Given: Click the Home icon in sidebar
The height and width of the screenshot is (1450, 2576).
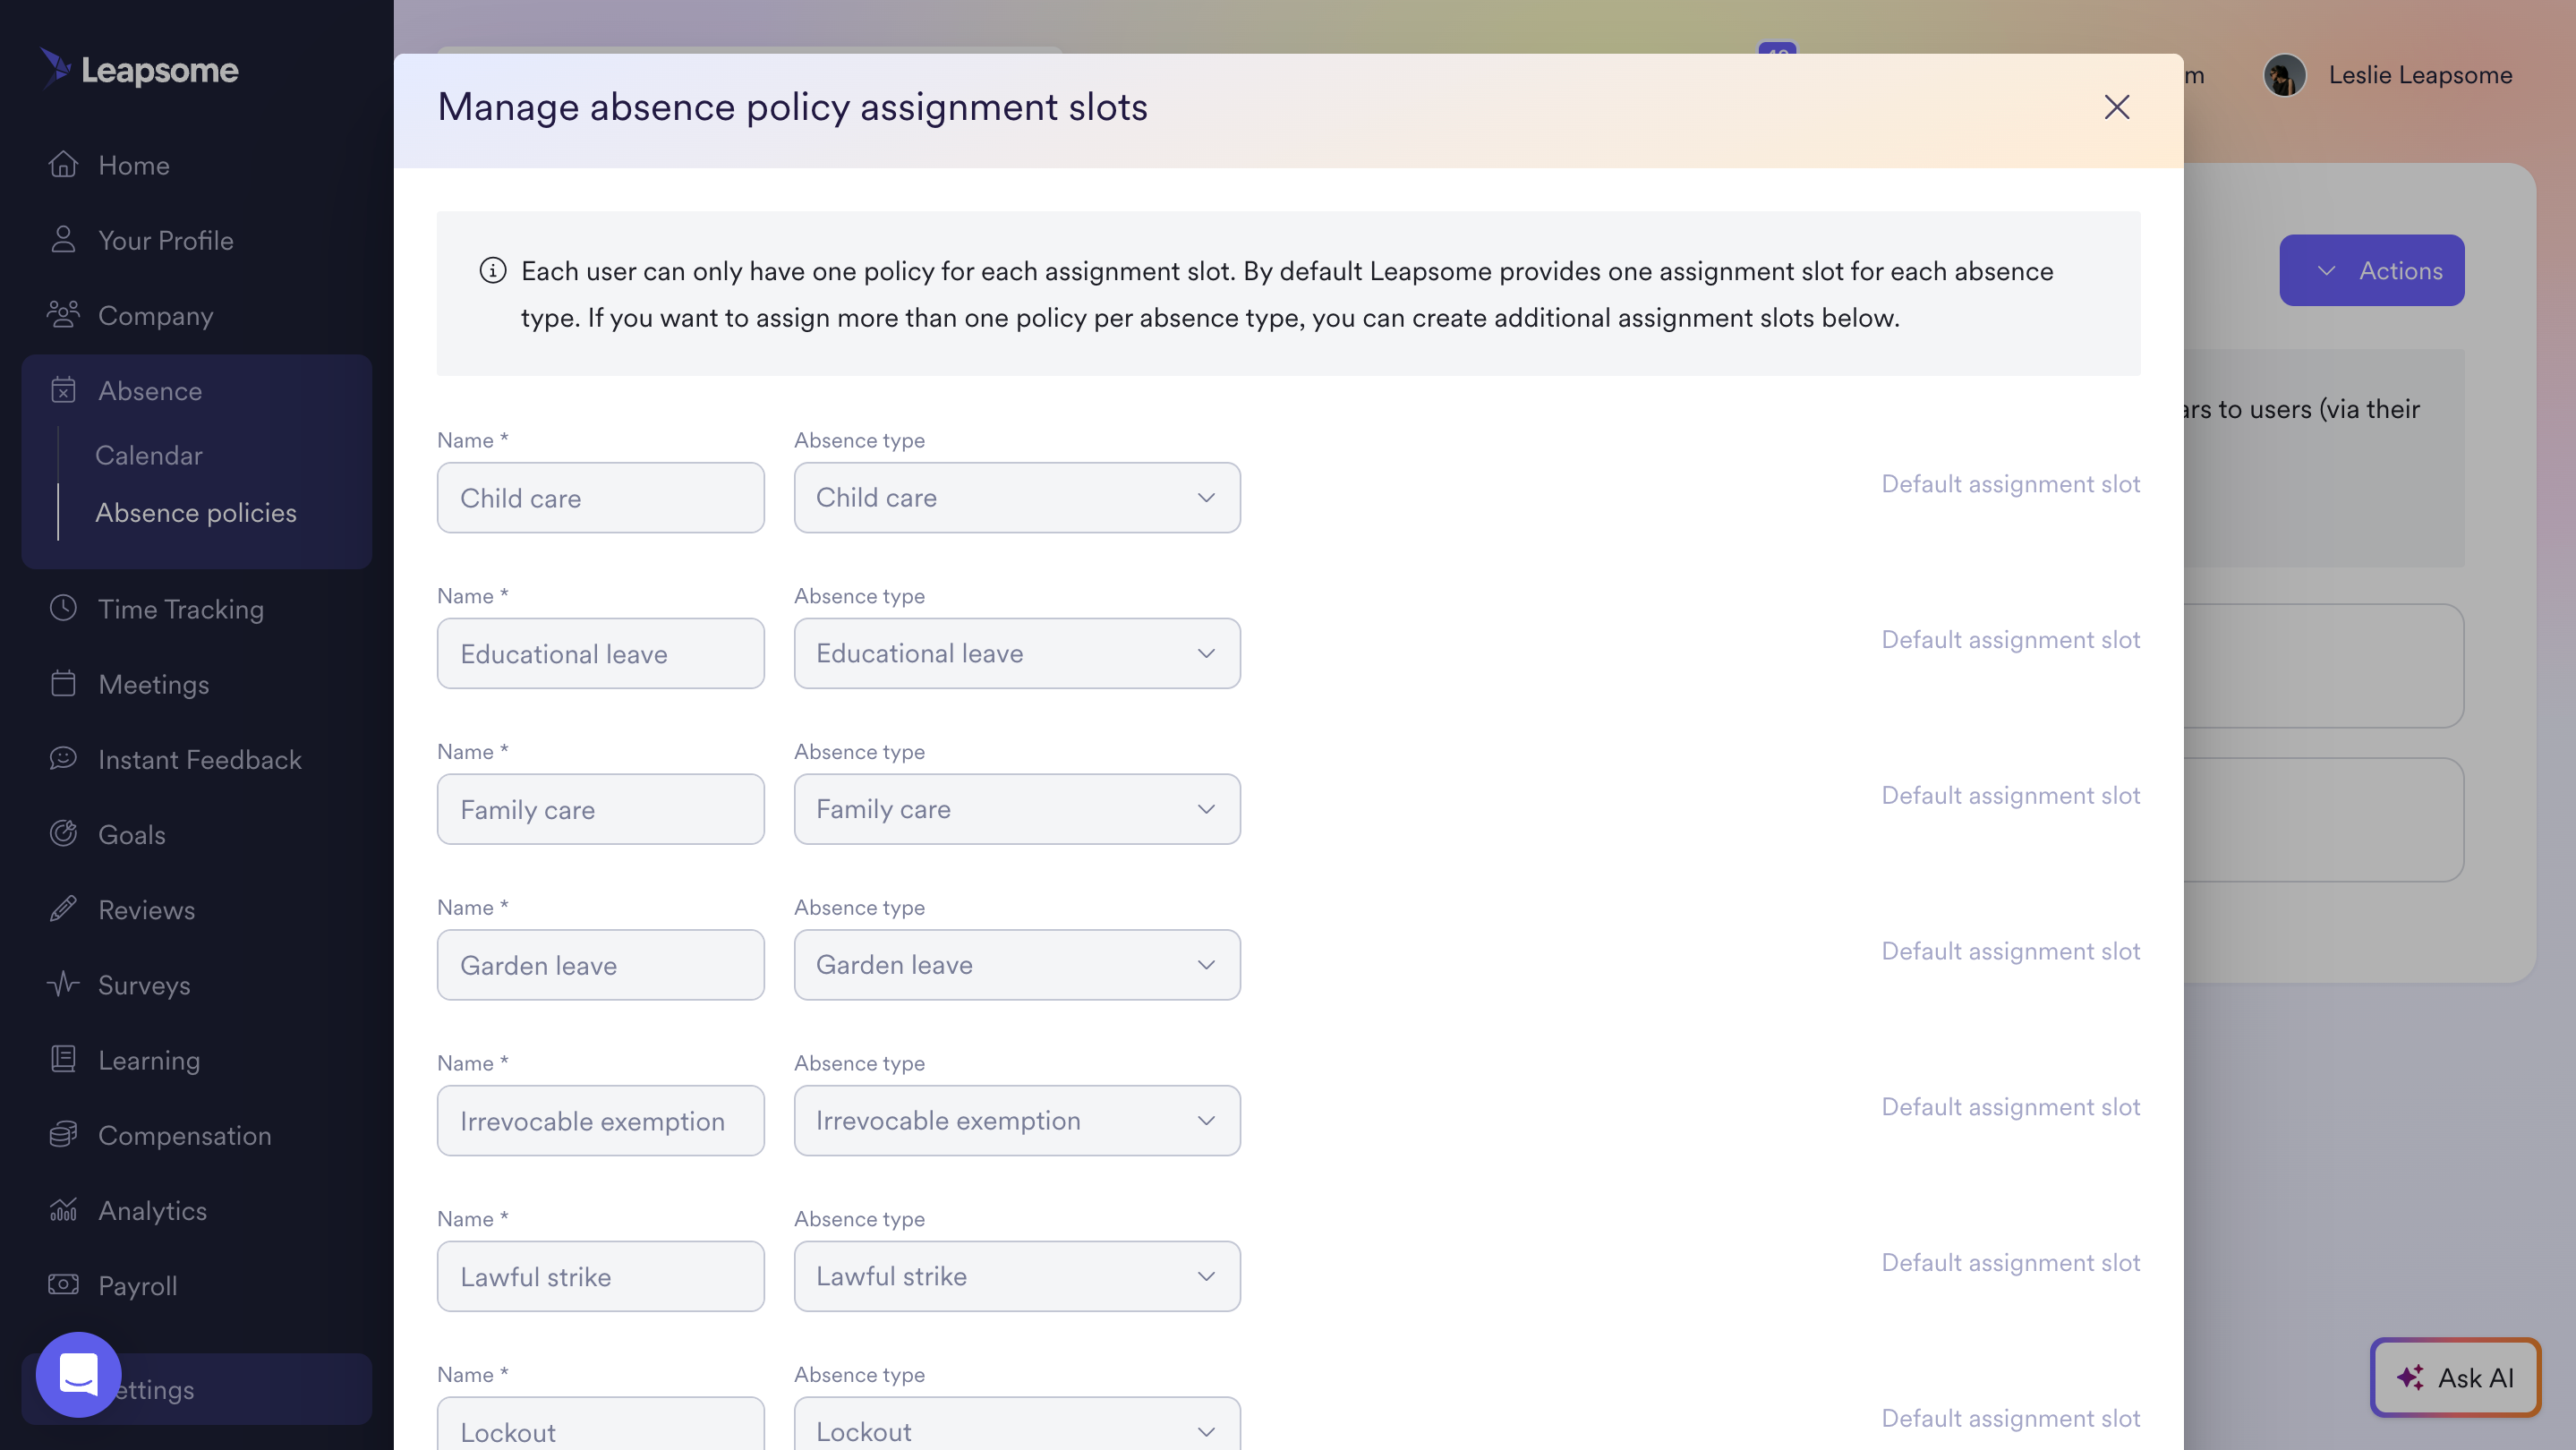Looking at the screenshot, I should coord(63,164).
